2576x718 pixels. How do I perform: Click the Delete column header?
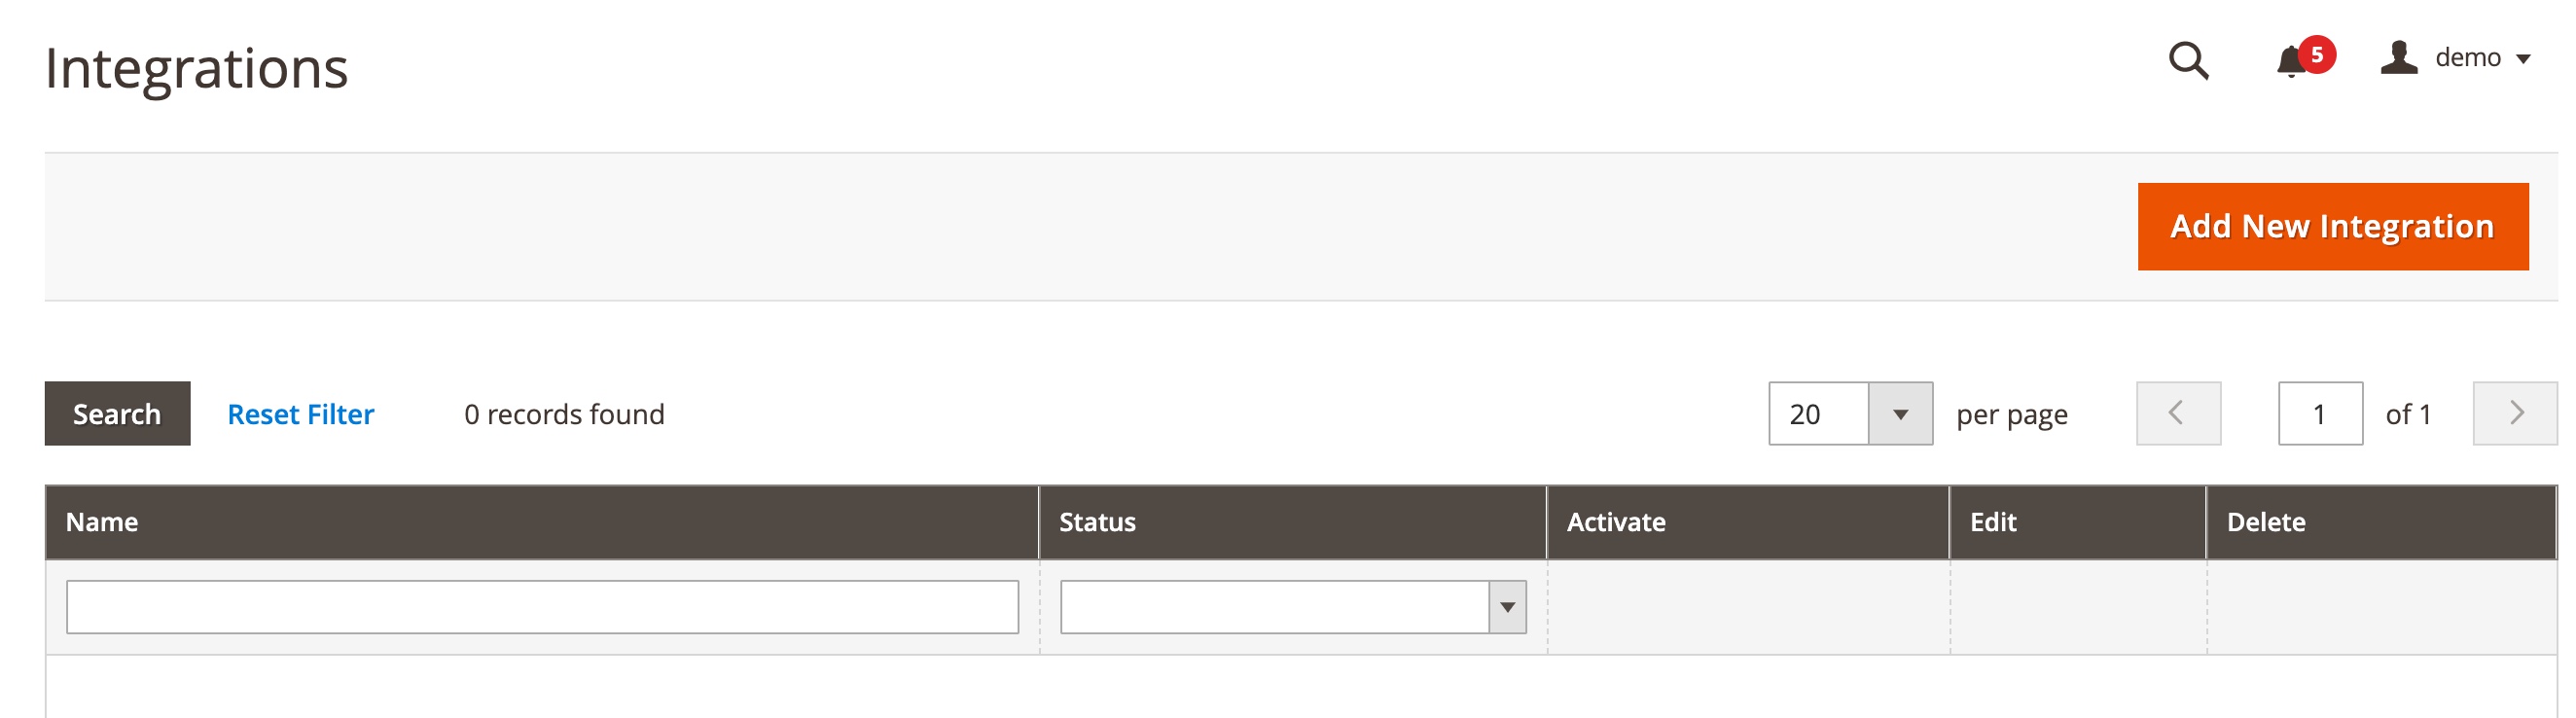click(x=2265, y=522)
